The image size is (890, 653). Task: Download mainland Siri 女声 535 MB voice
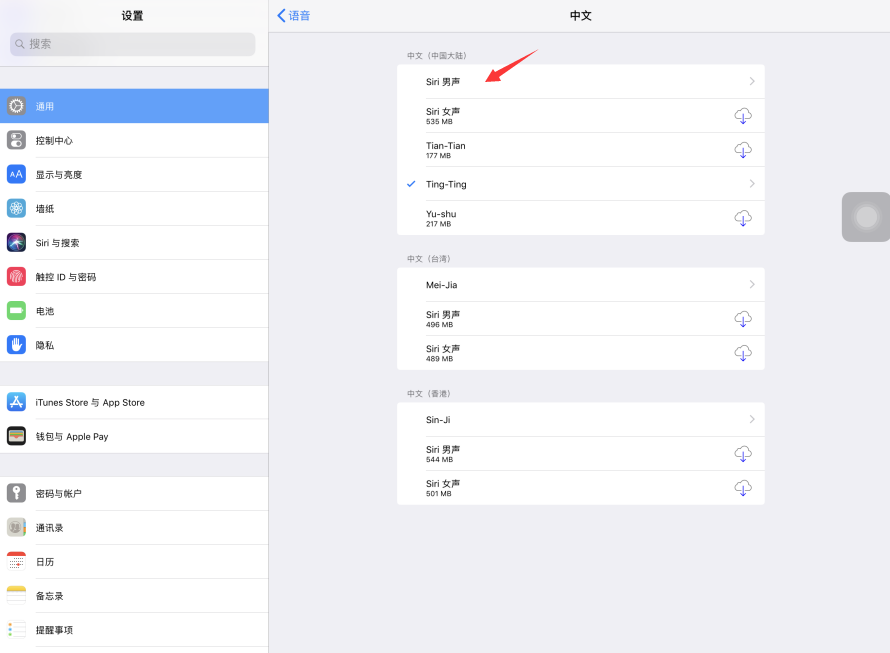tap(743, 116)
